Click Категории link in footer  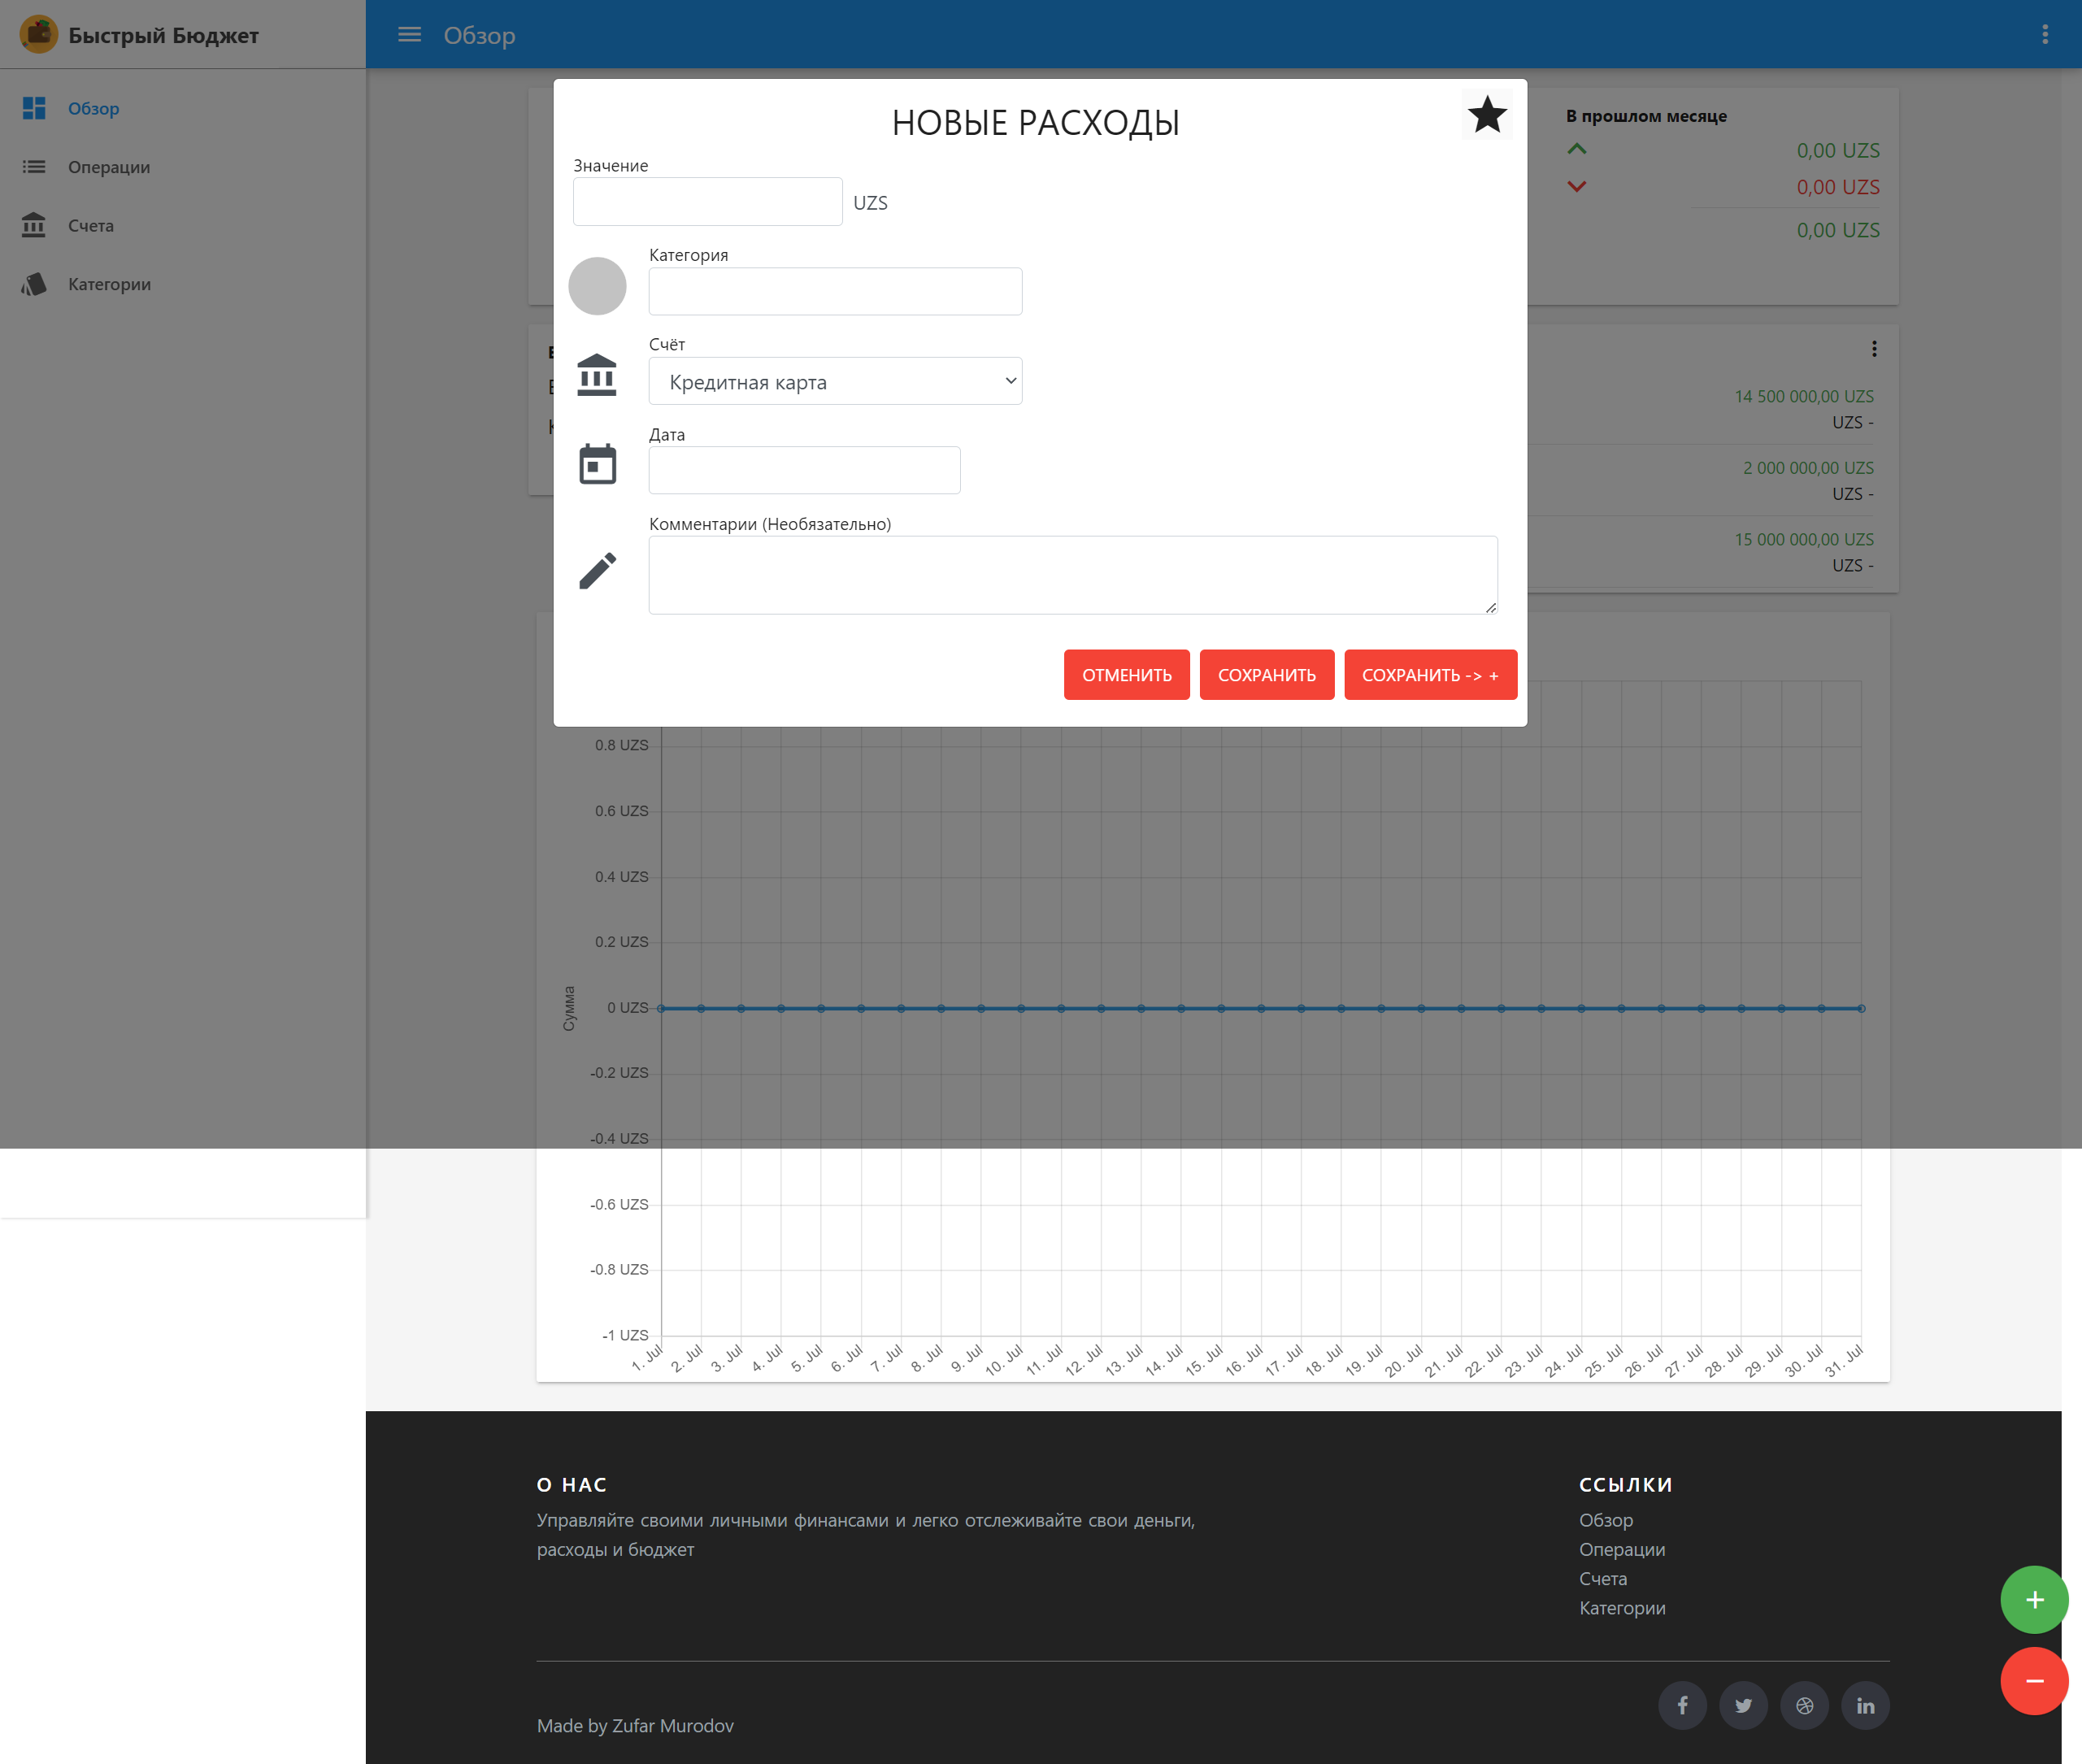point(1621,1608)
